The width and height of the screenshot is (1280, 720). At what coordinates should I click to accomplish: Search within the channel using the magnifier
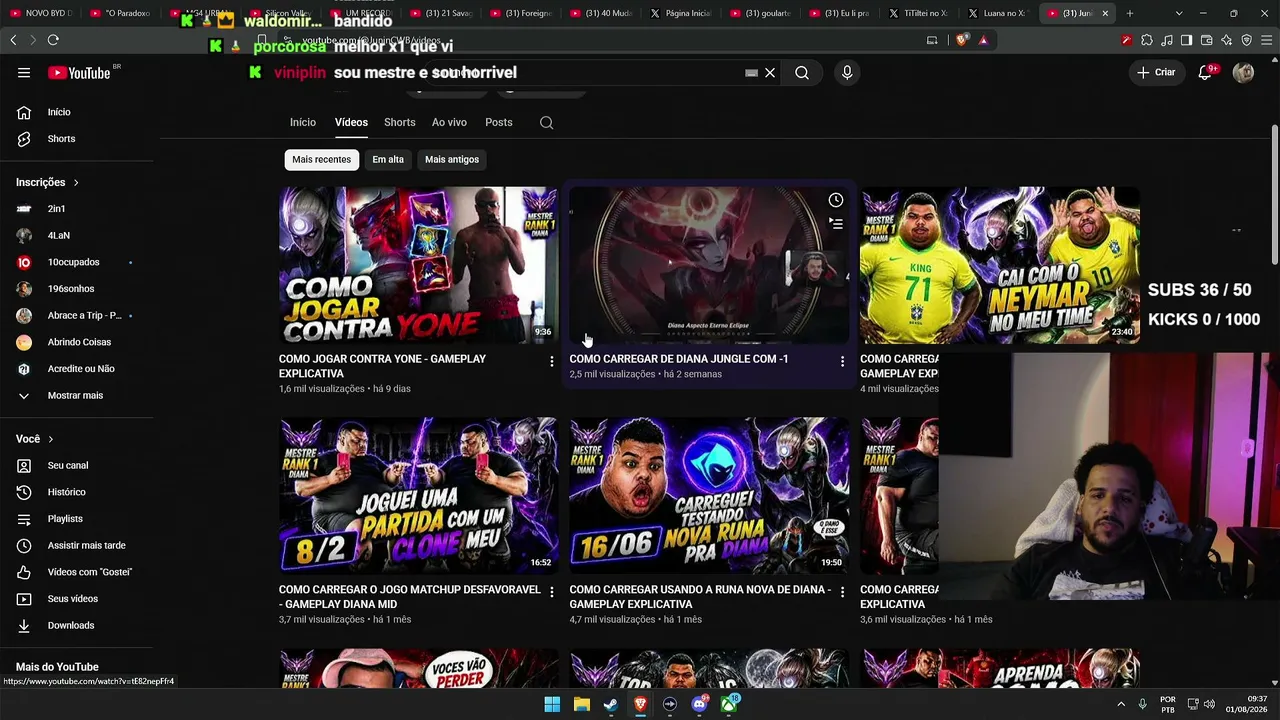[546, 122]
